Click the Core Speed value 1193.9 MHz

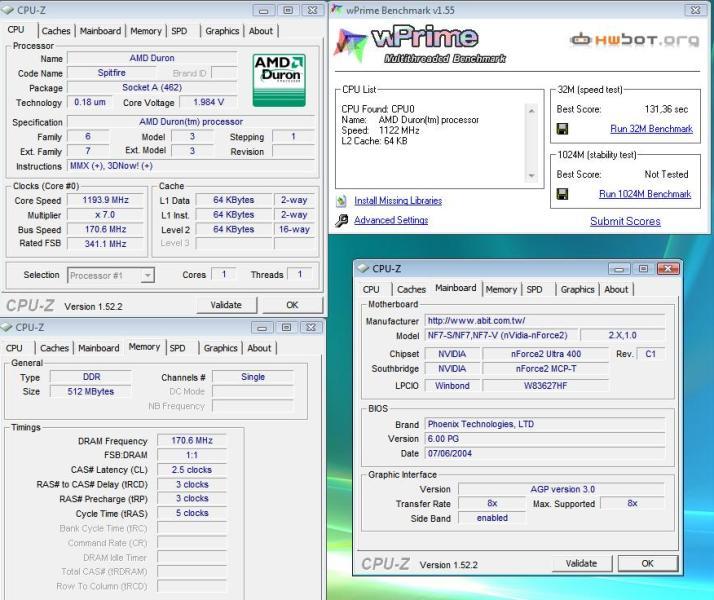click(106, 200)
